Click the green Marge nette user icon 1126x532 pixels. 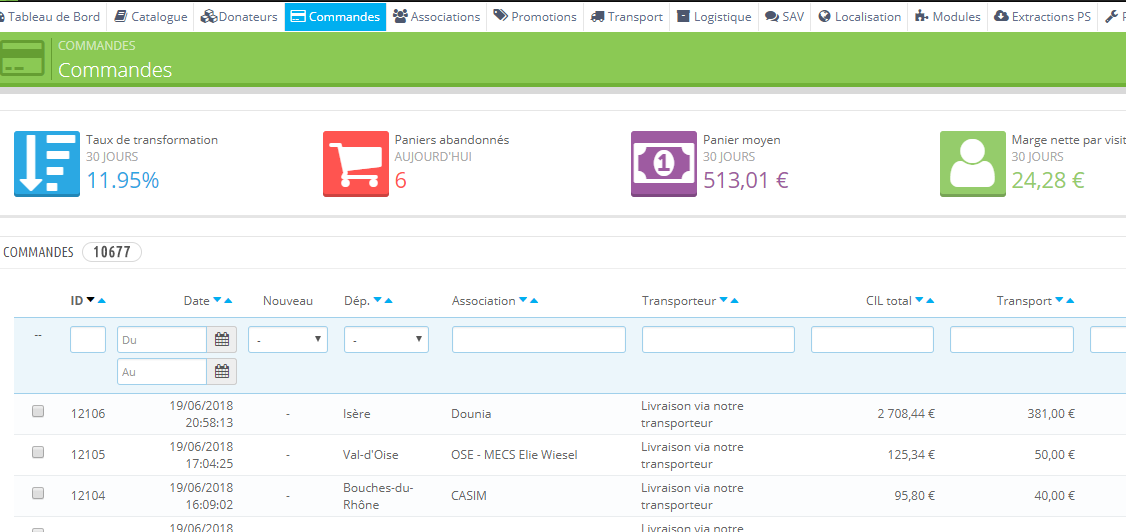(x=972, y=164)
